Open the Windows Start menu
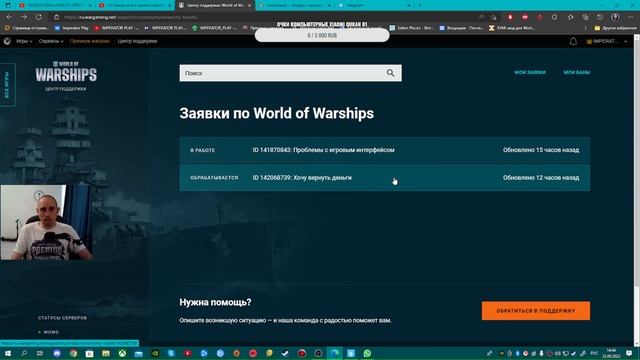Viewport: 640px width, 360px height. (8, 353)
